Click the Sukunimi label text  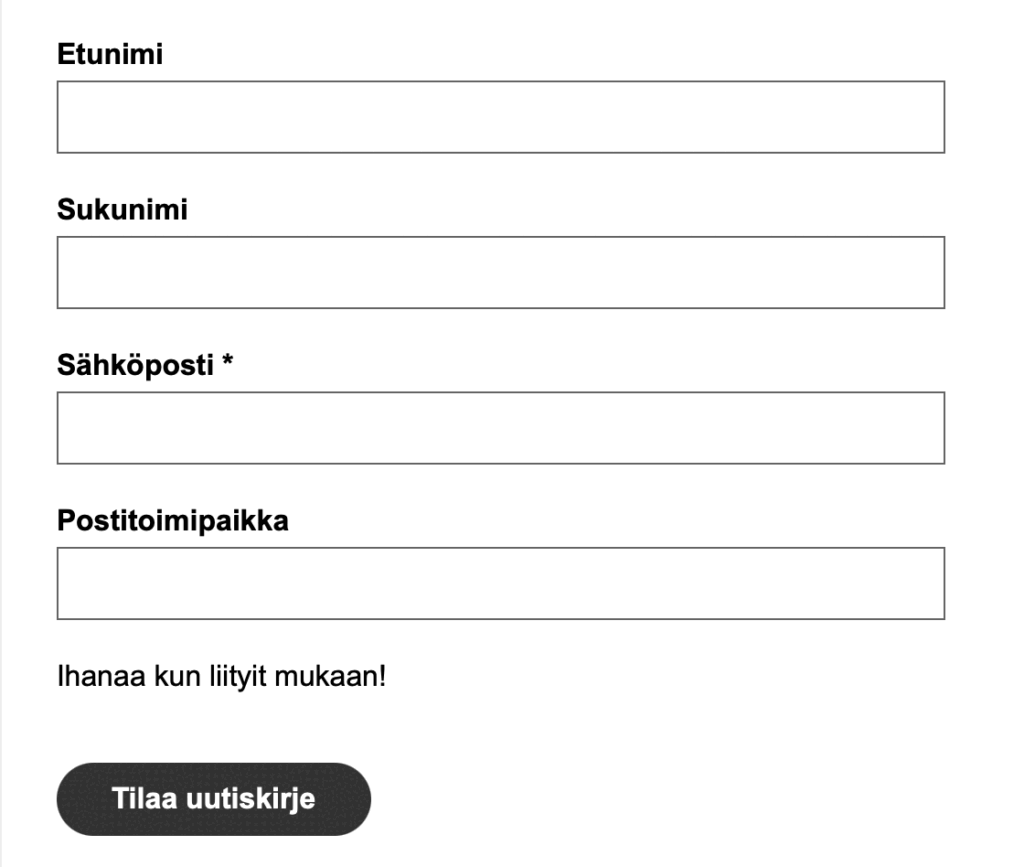122,210
